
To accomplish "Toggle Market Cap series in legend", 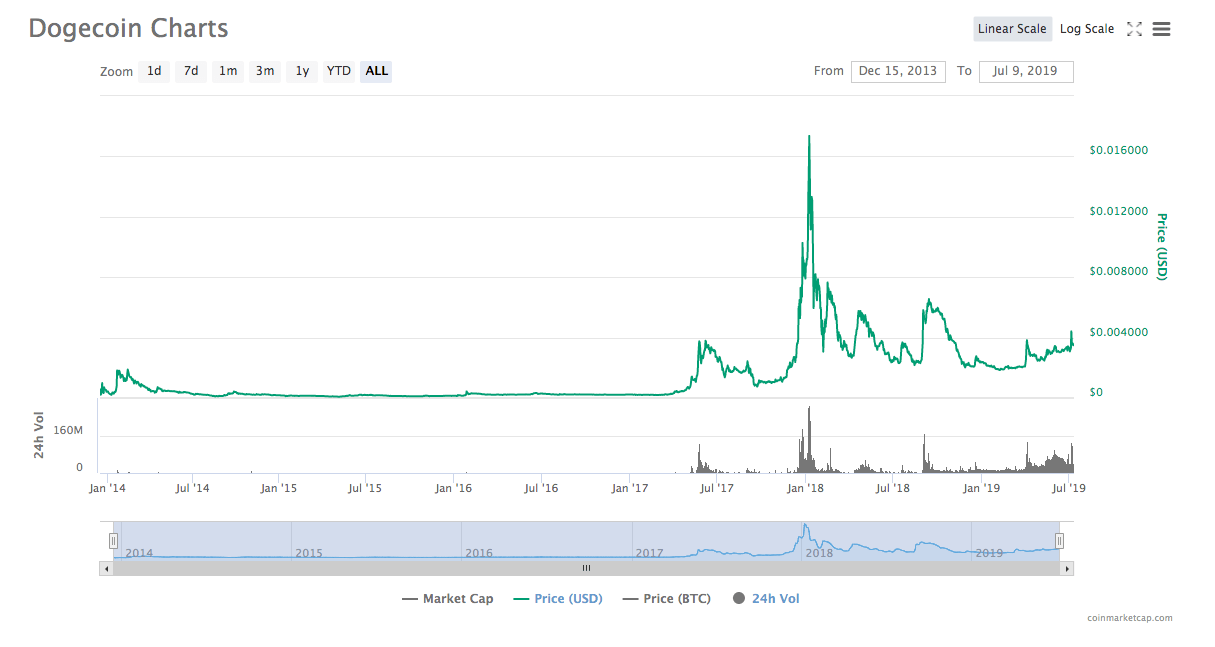I will point(447,599).
